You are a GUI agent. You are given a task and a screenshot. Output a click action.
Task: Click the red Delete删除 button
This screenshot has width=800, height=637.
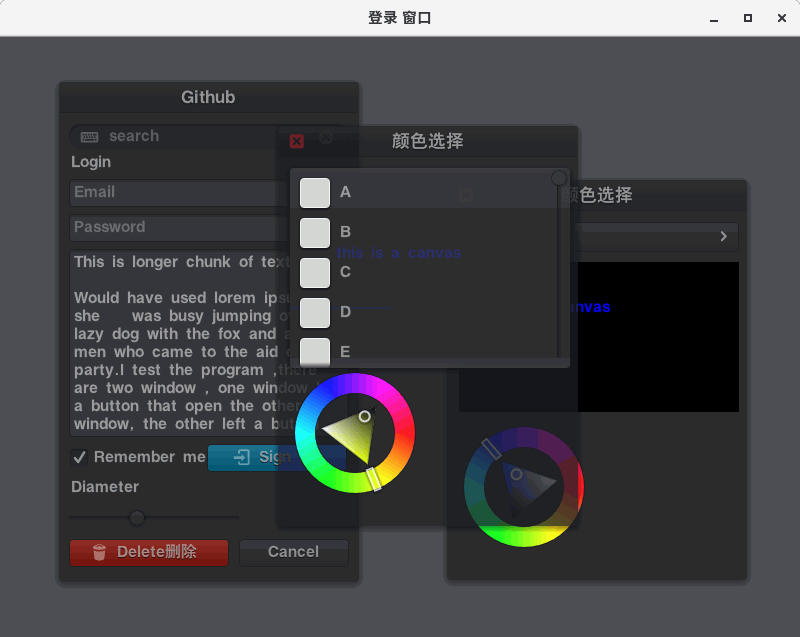[x=149, y=552]
